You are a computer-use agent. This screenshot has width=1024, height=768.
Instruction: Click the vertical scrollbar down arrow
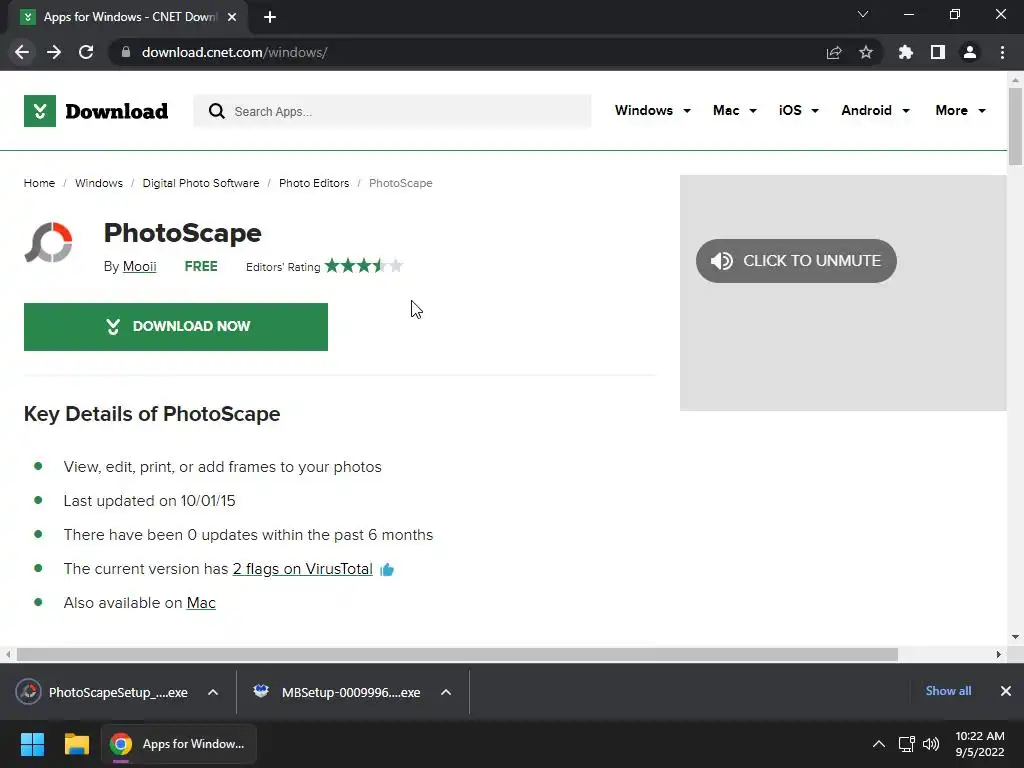(1015, 637)
